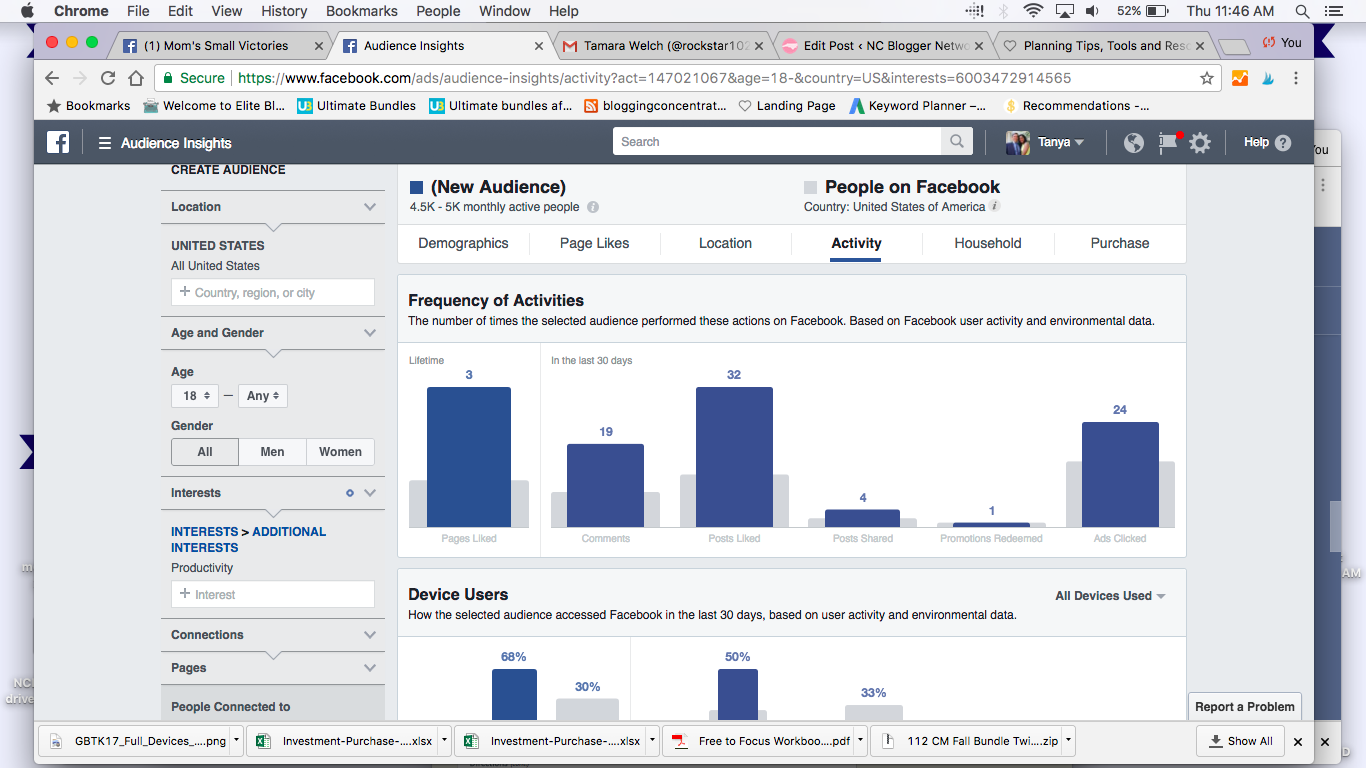Open Chrome Bookmarks menu

(361, 11)
